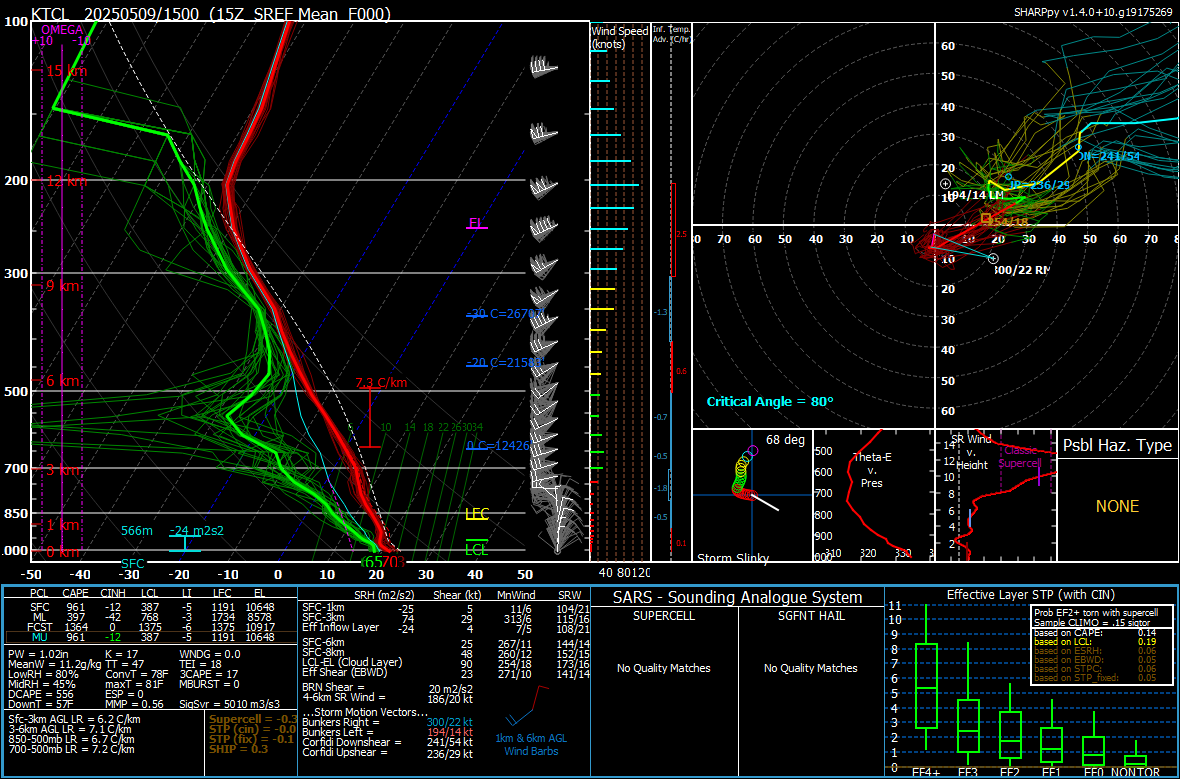Click the MeanW = 11.2g/kg readout
This screenshot has height=779, width=1180.
coord(54,665)
